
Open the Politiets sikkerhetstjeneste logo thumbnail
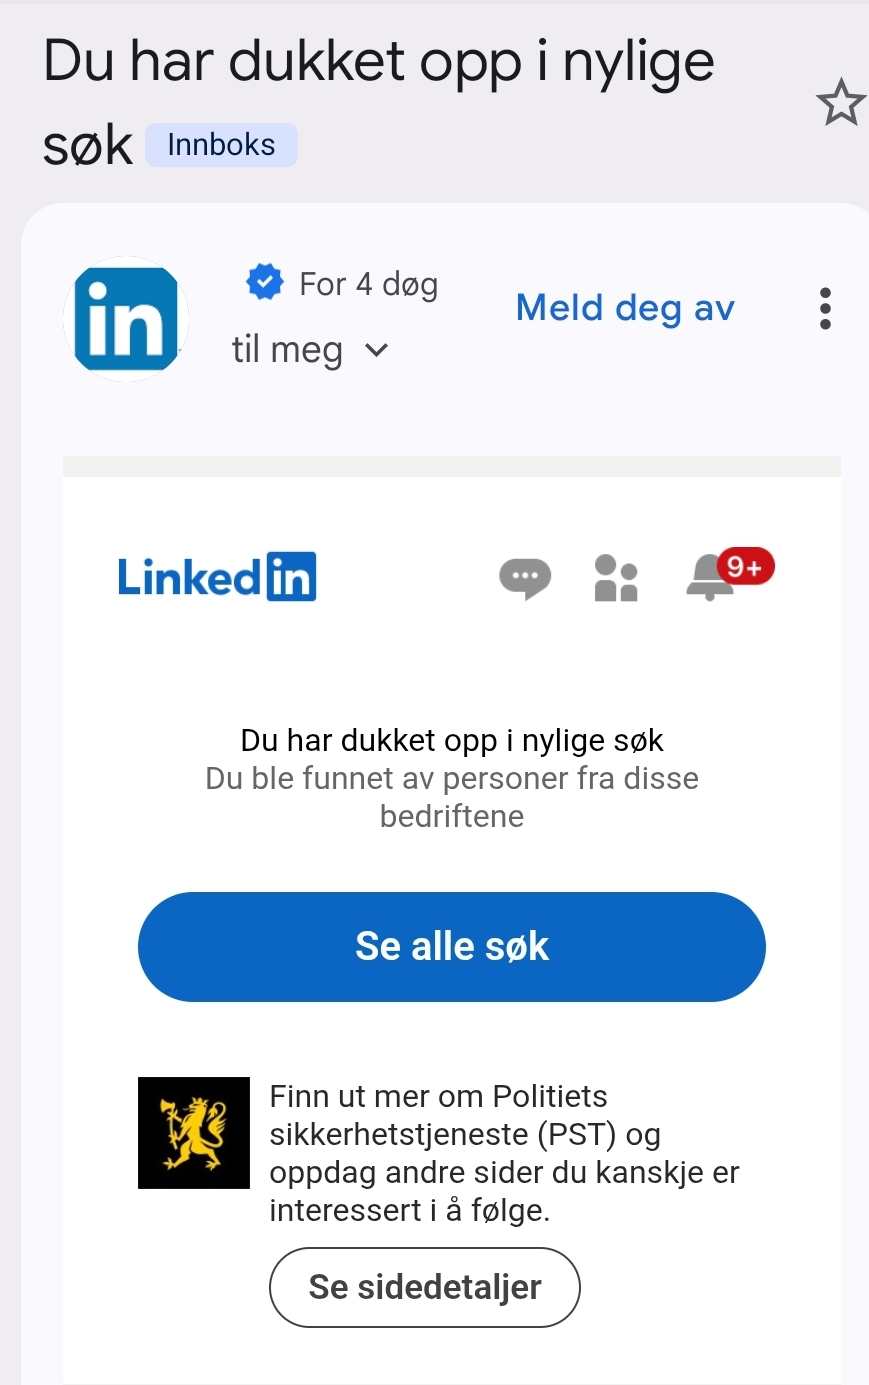click(x=194, y=1132)
